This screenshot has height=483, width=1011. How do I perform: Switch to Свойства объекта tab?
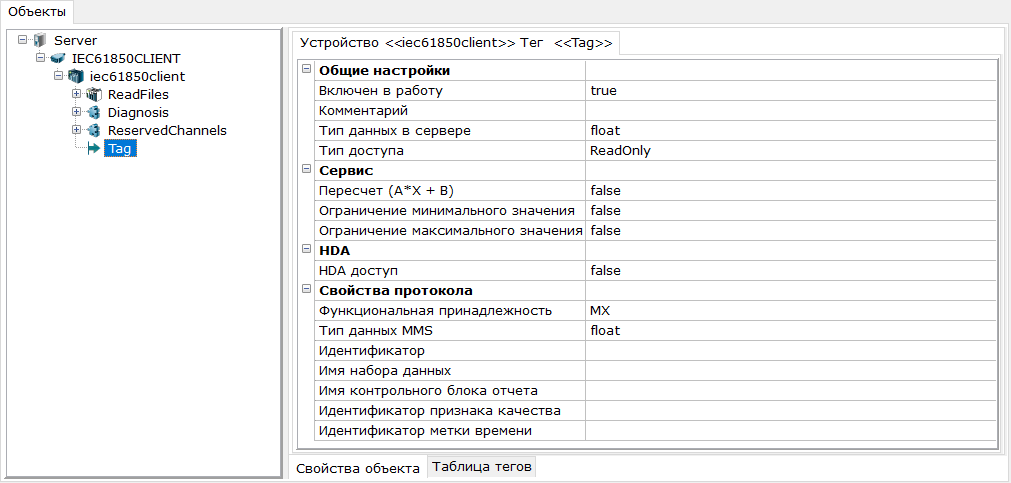[360, 468]
